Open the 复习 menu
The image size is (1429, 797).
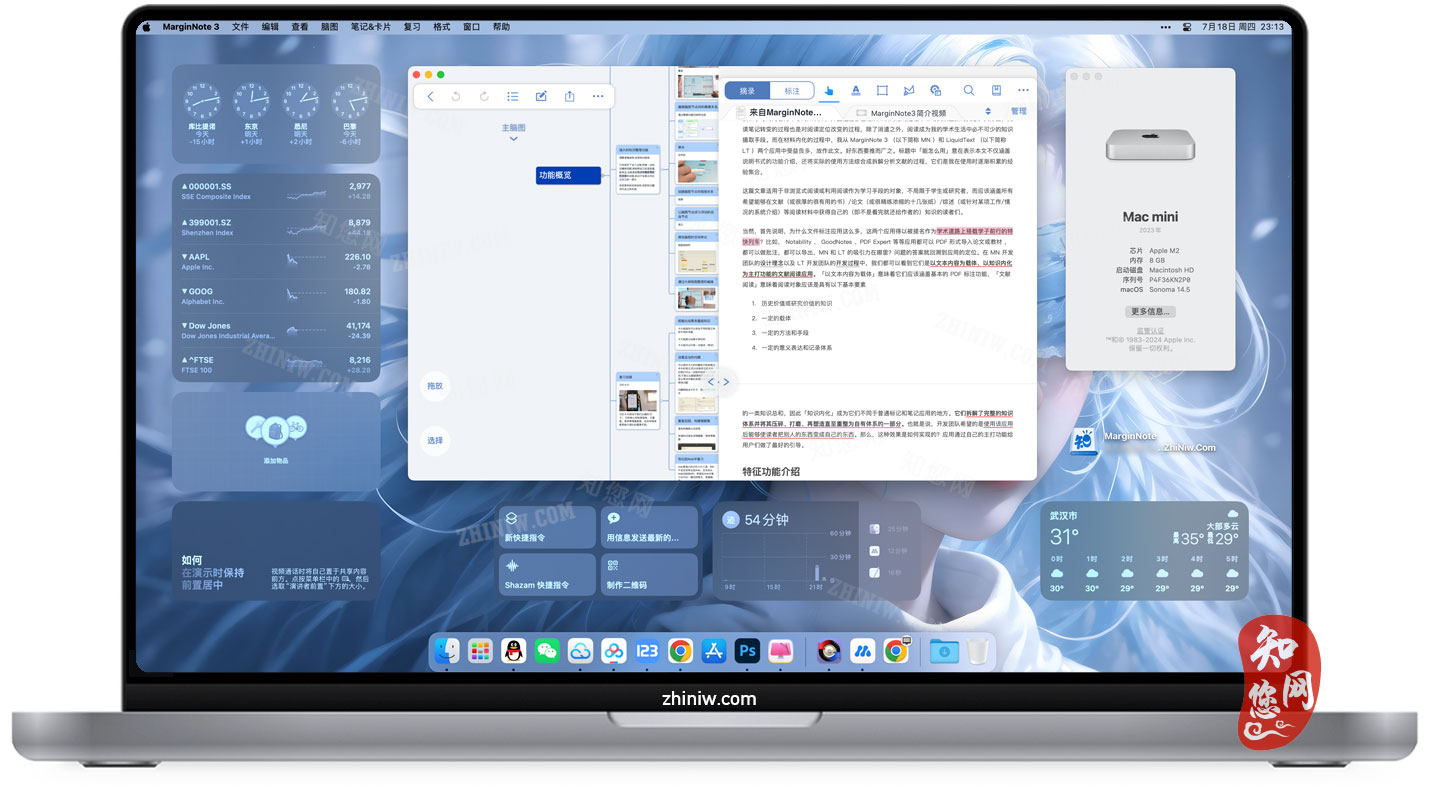(x=412, y=27)
